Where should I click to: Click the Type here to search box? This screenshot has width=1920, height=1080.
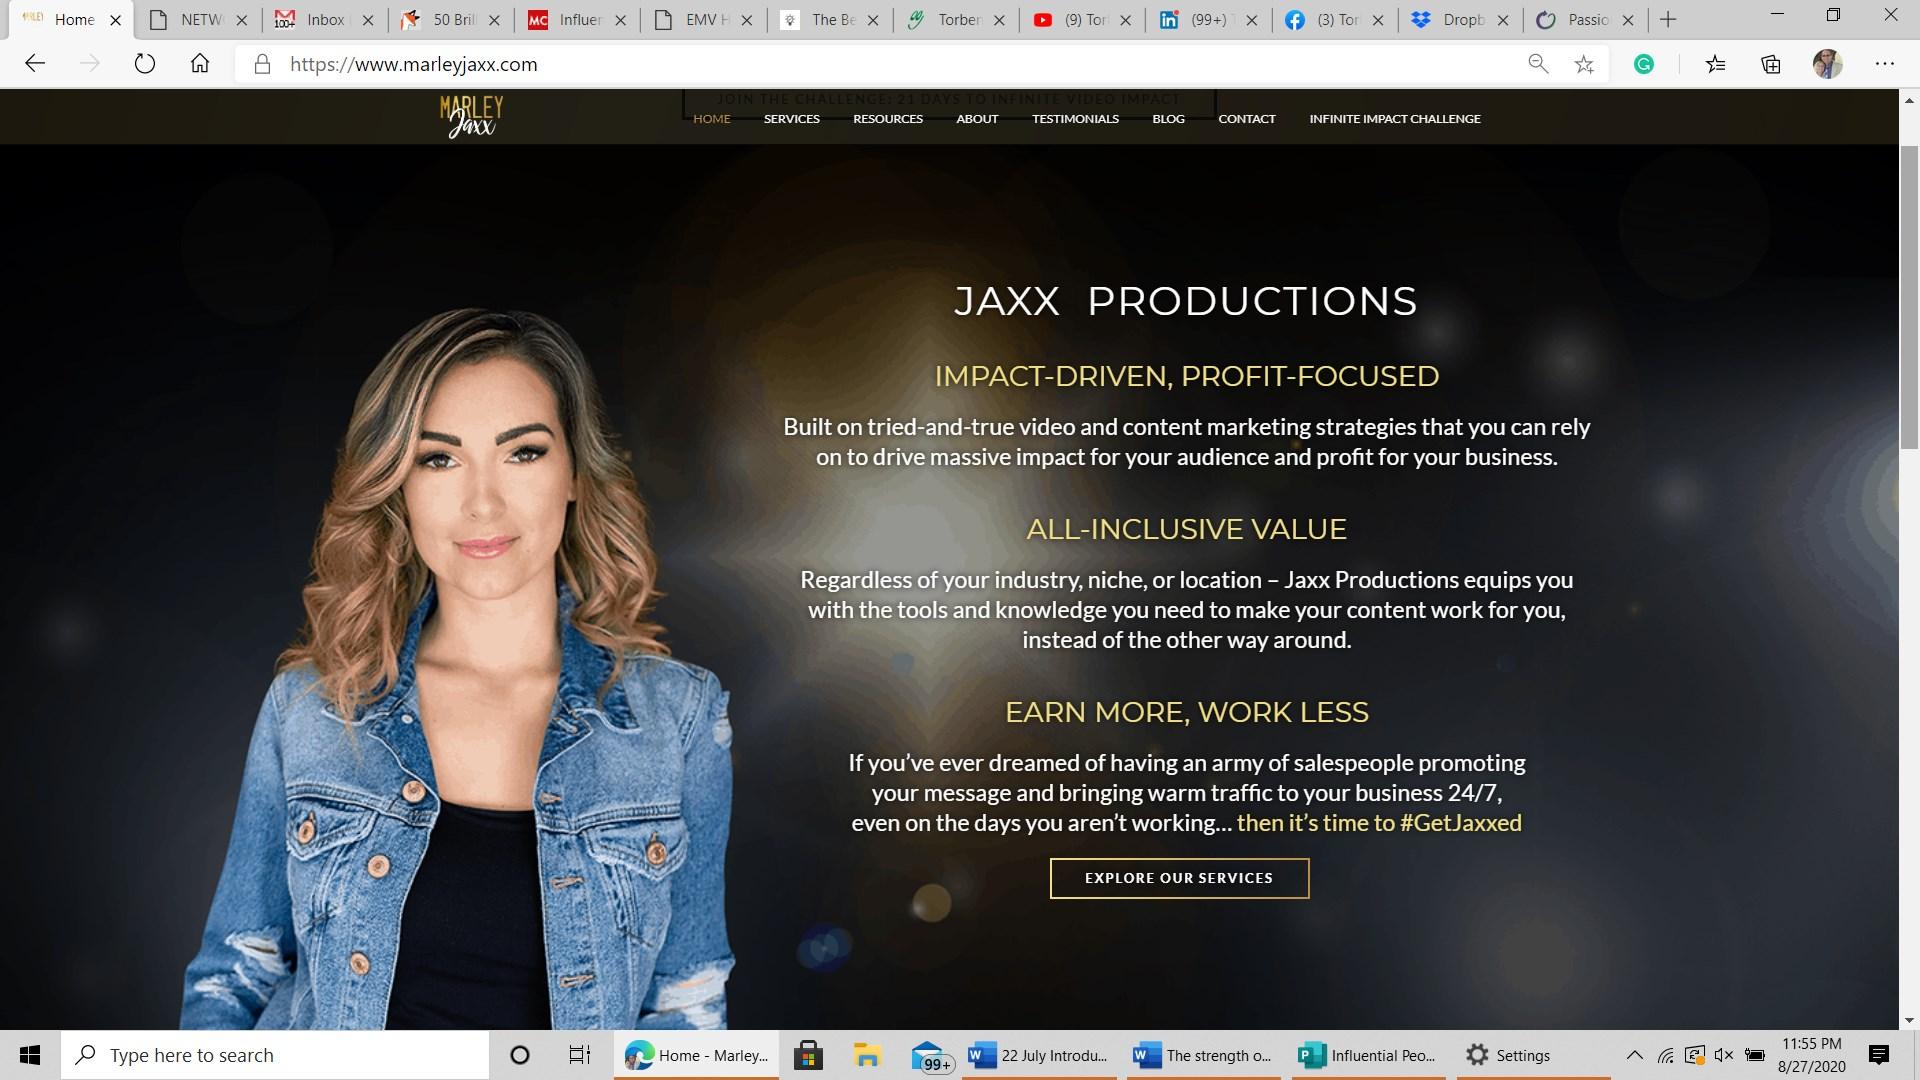pyautogui.click(x=275, y=1055)
